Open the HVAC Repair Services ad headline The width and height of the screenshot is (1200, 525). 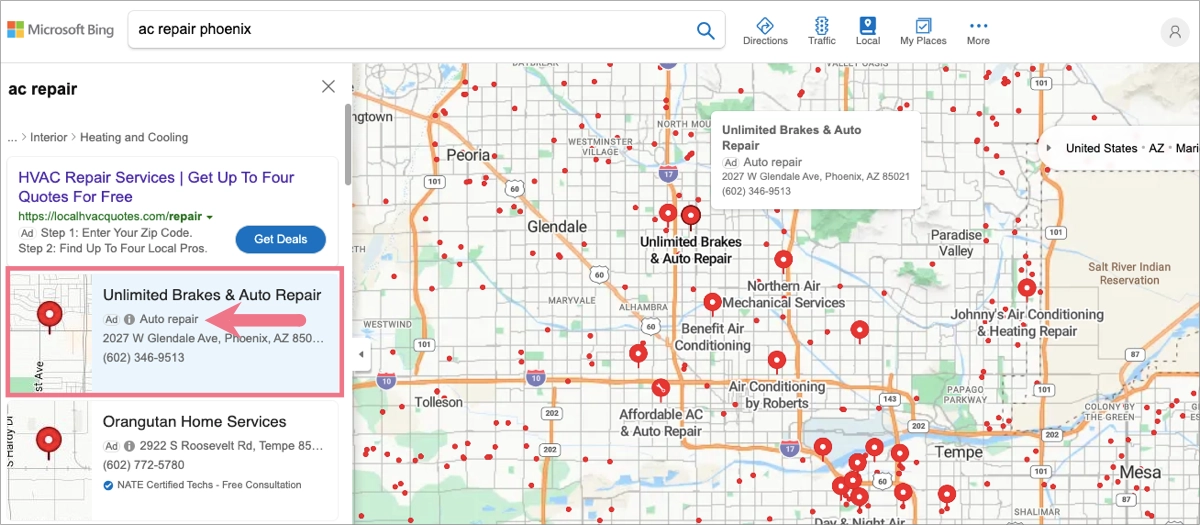pos(156,187)
